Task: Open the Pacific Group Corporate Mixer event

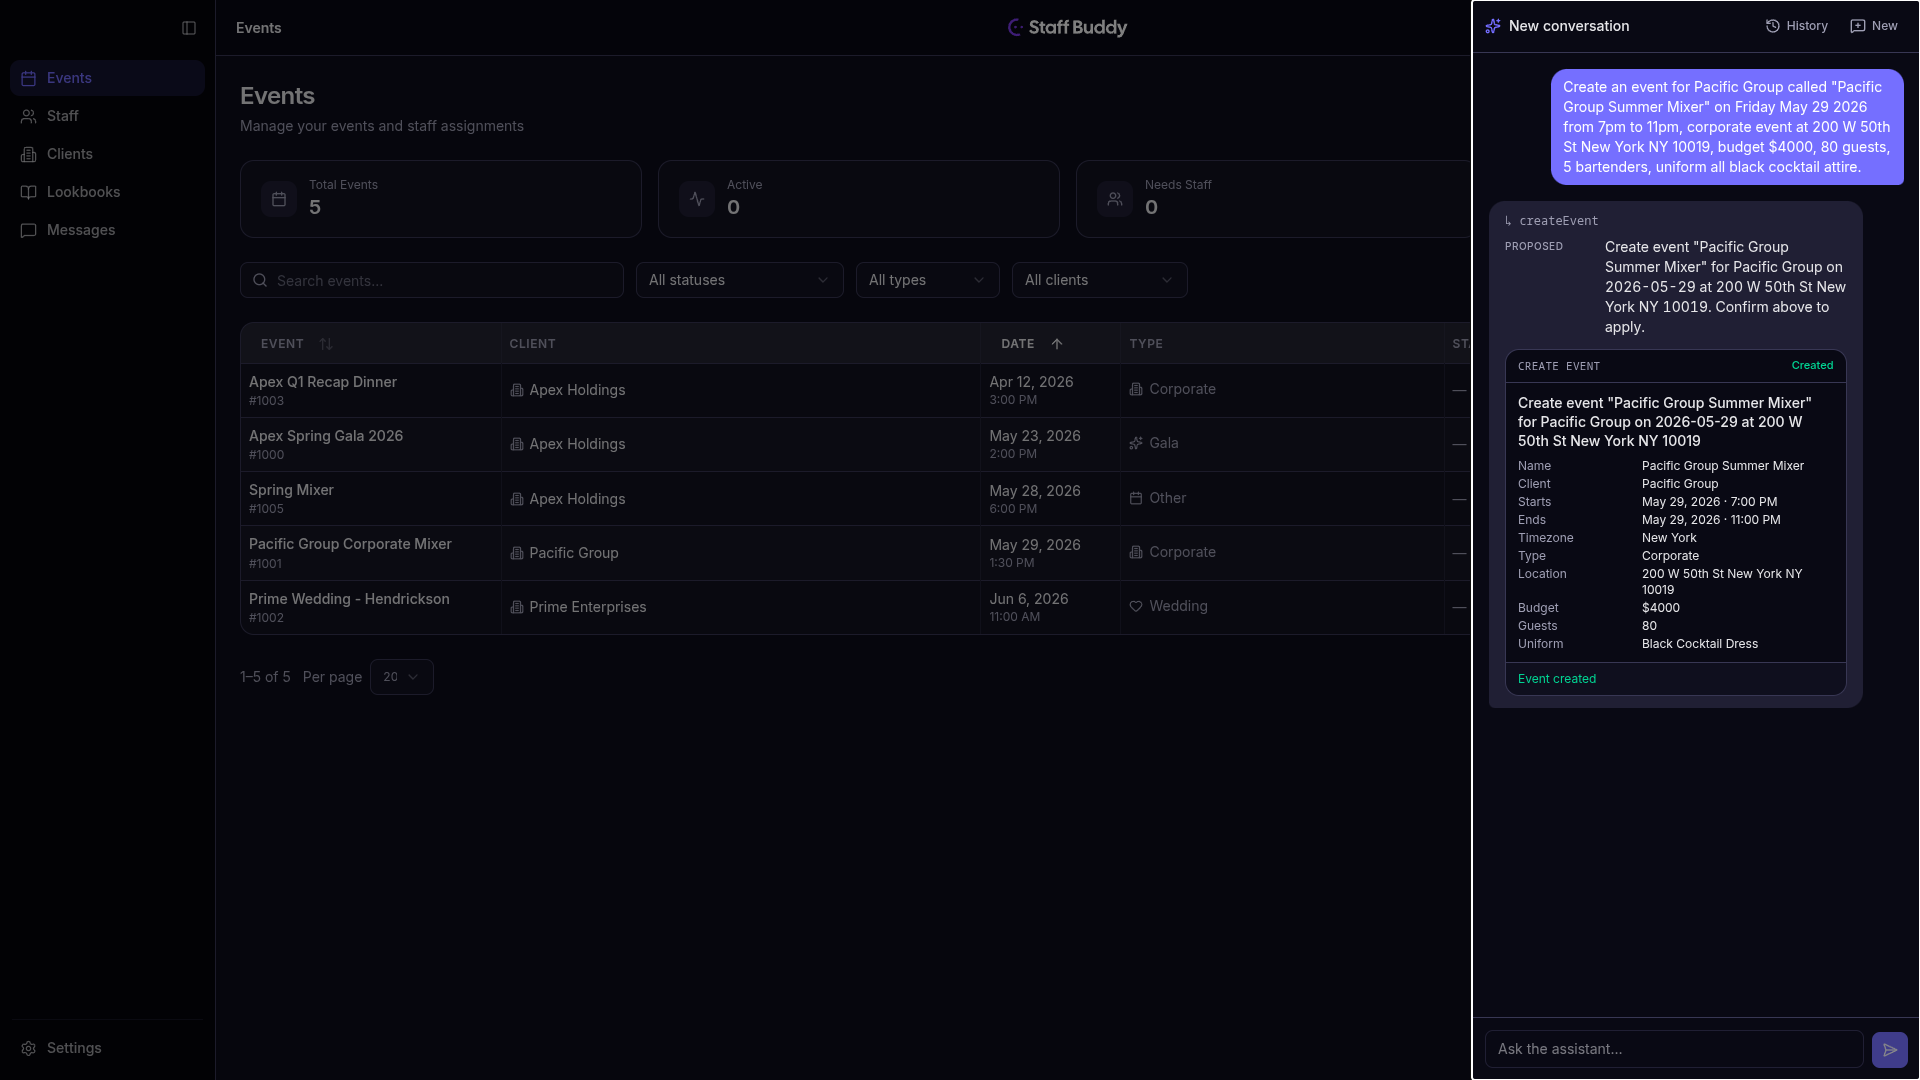Action: coord(350,544)
